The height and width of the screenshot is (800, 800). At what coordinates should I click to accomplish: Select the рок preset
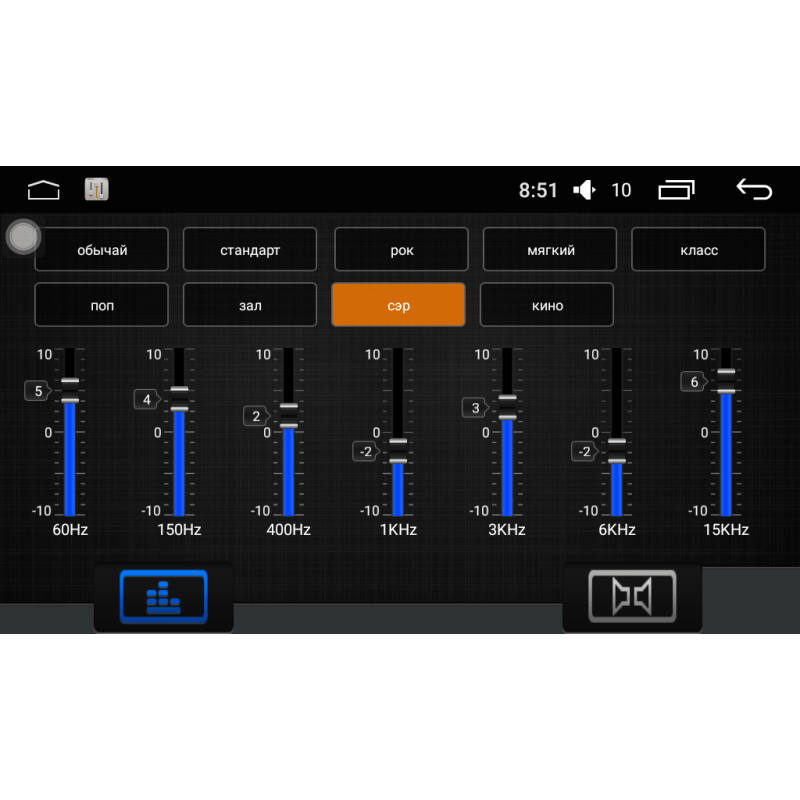tap(402, 249)
